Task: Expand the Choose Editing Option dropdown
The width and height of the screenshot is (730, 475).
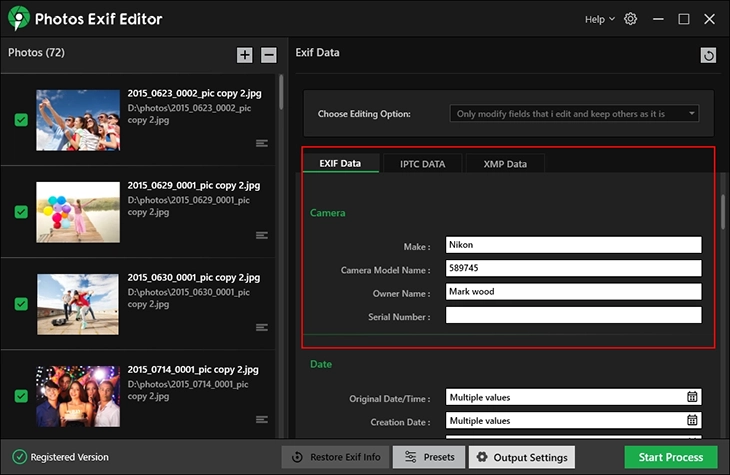Action: [x=574, y=114]
